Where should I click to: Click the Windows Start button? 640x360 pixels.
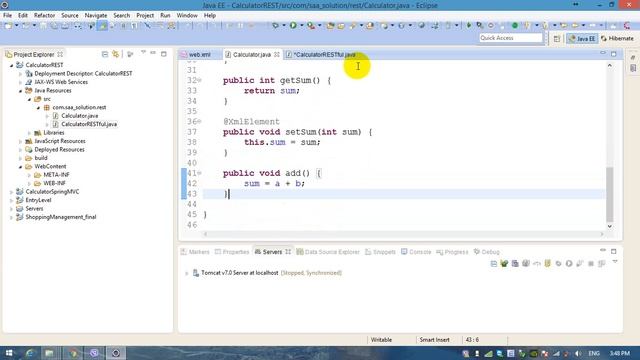[9, 353]
